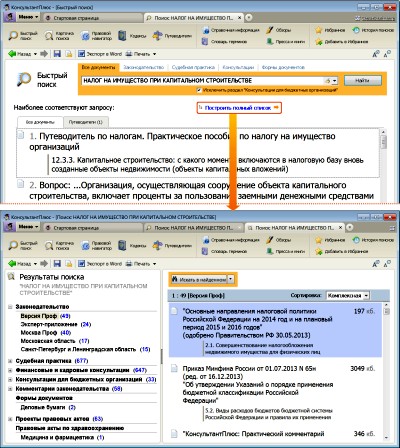This screenshot has width=400, height=448.
Task: Open Карточка поиска in top window toolbar
Action: coord(59,35)
